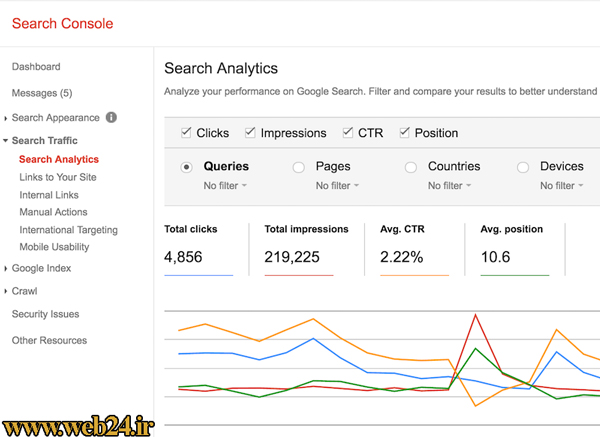600x437 pixels.
Task: Uncheck the Clicks checkbox
Action: coord(186,132)
